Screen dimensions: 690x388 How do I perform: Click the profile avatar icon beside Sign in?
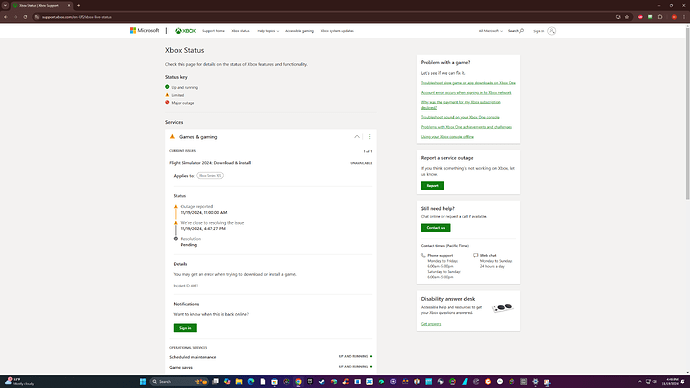[551, 31]
